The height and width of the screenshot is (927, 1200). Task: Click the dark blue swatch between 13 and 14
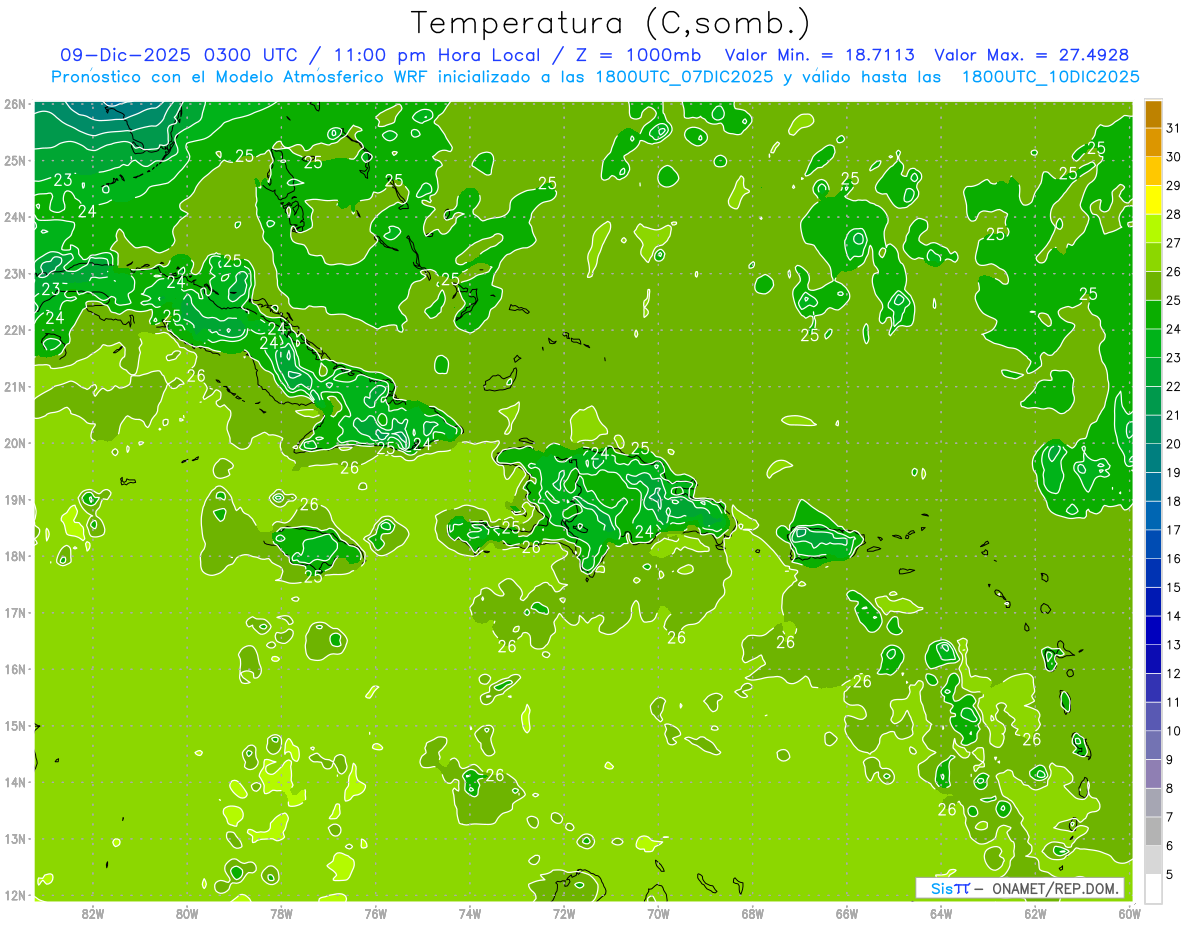[x=1153, y=630]
